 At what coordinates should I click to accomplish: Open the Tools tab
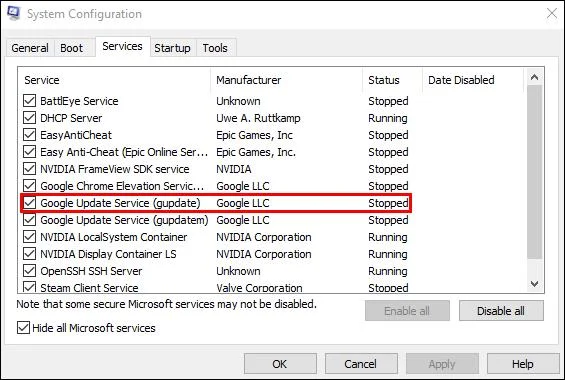click(x=215, y=48)
